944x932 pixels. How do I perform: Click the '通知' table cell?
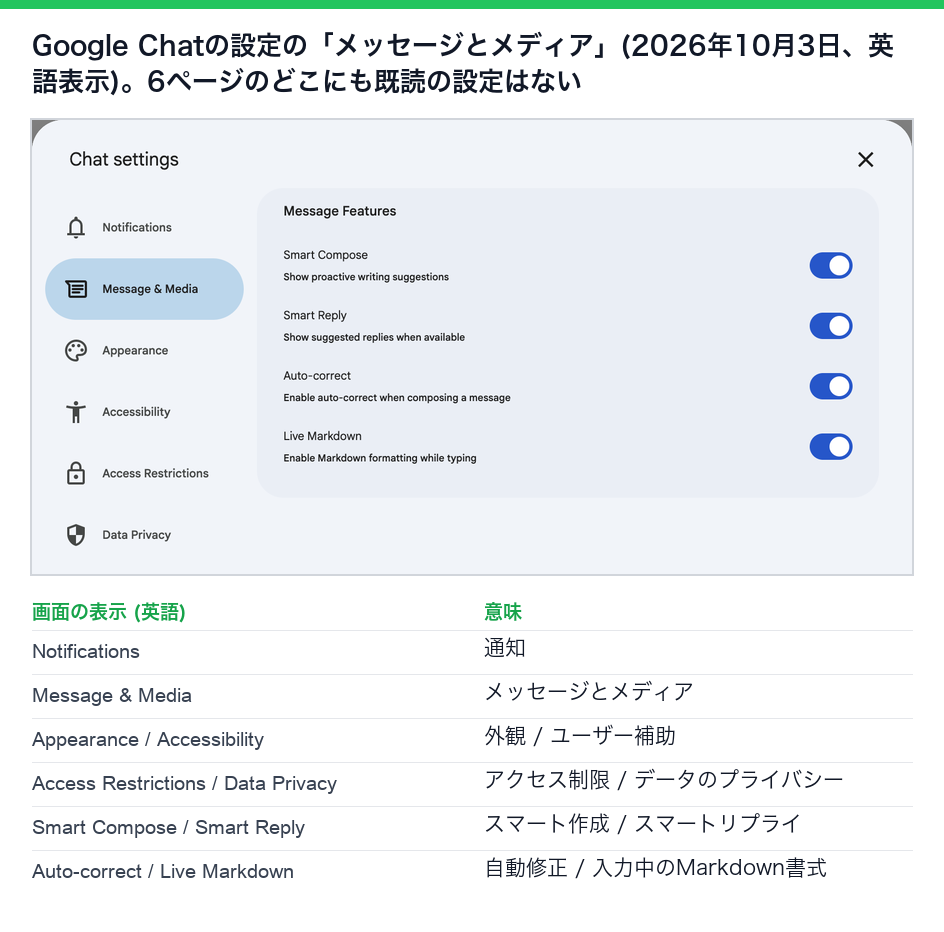[x=505, y=648]
